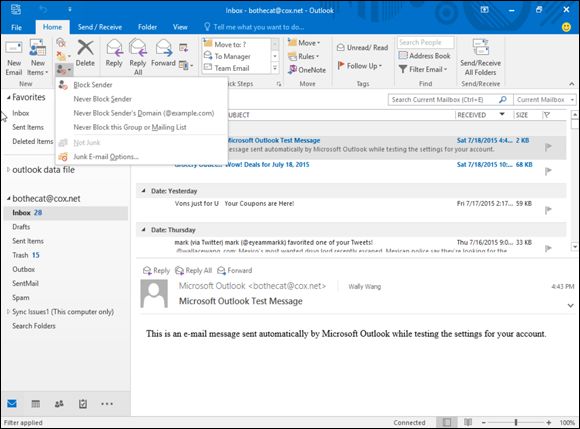The image size is (580, 429).
Task: Click the New Email icon
Action: [14, 48]
